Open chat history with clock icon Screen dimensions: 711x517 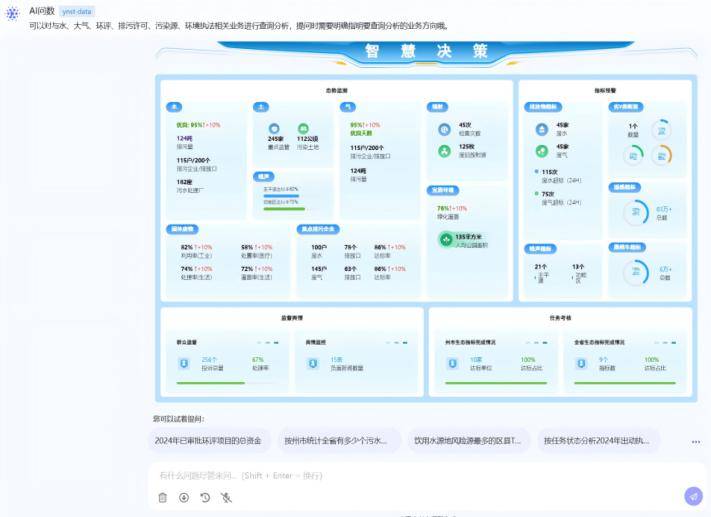(x=205, y=497)
